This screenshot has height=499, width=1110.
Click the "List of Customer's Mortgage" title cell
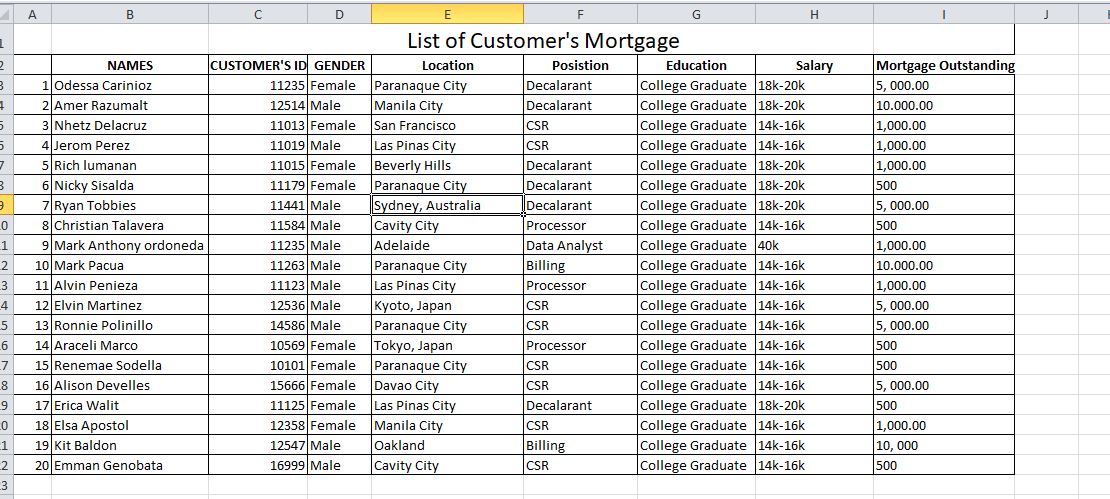point(543,41)
